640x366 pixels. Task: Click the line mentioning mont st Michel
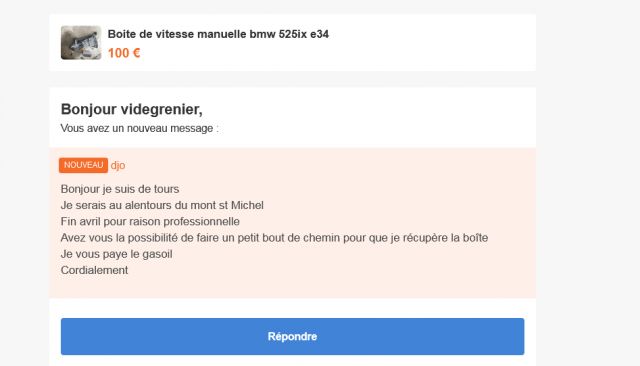tap(162, 205)
